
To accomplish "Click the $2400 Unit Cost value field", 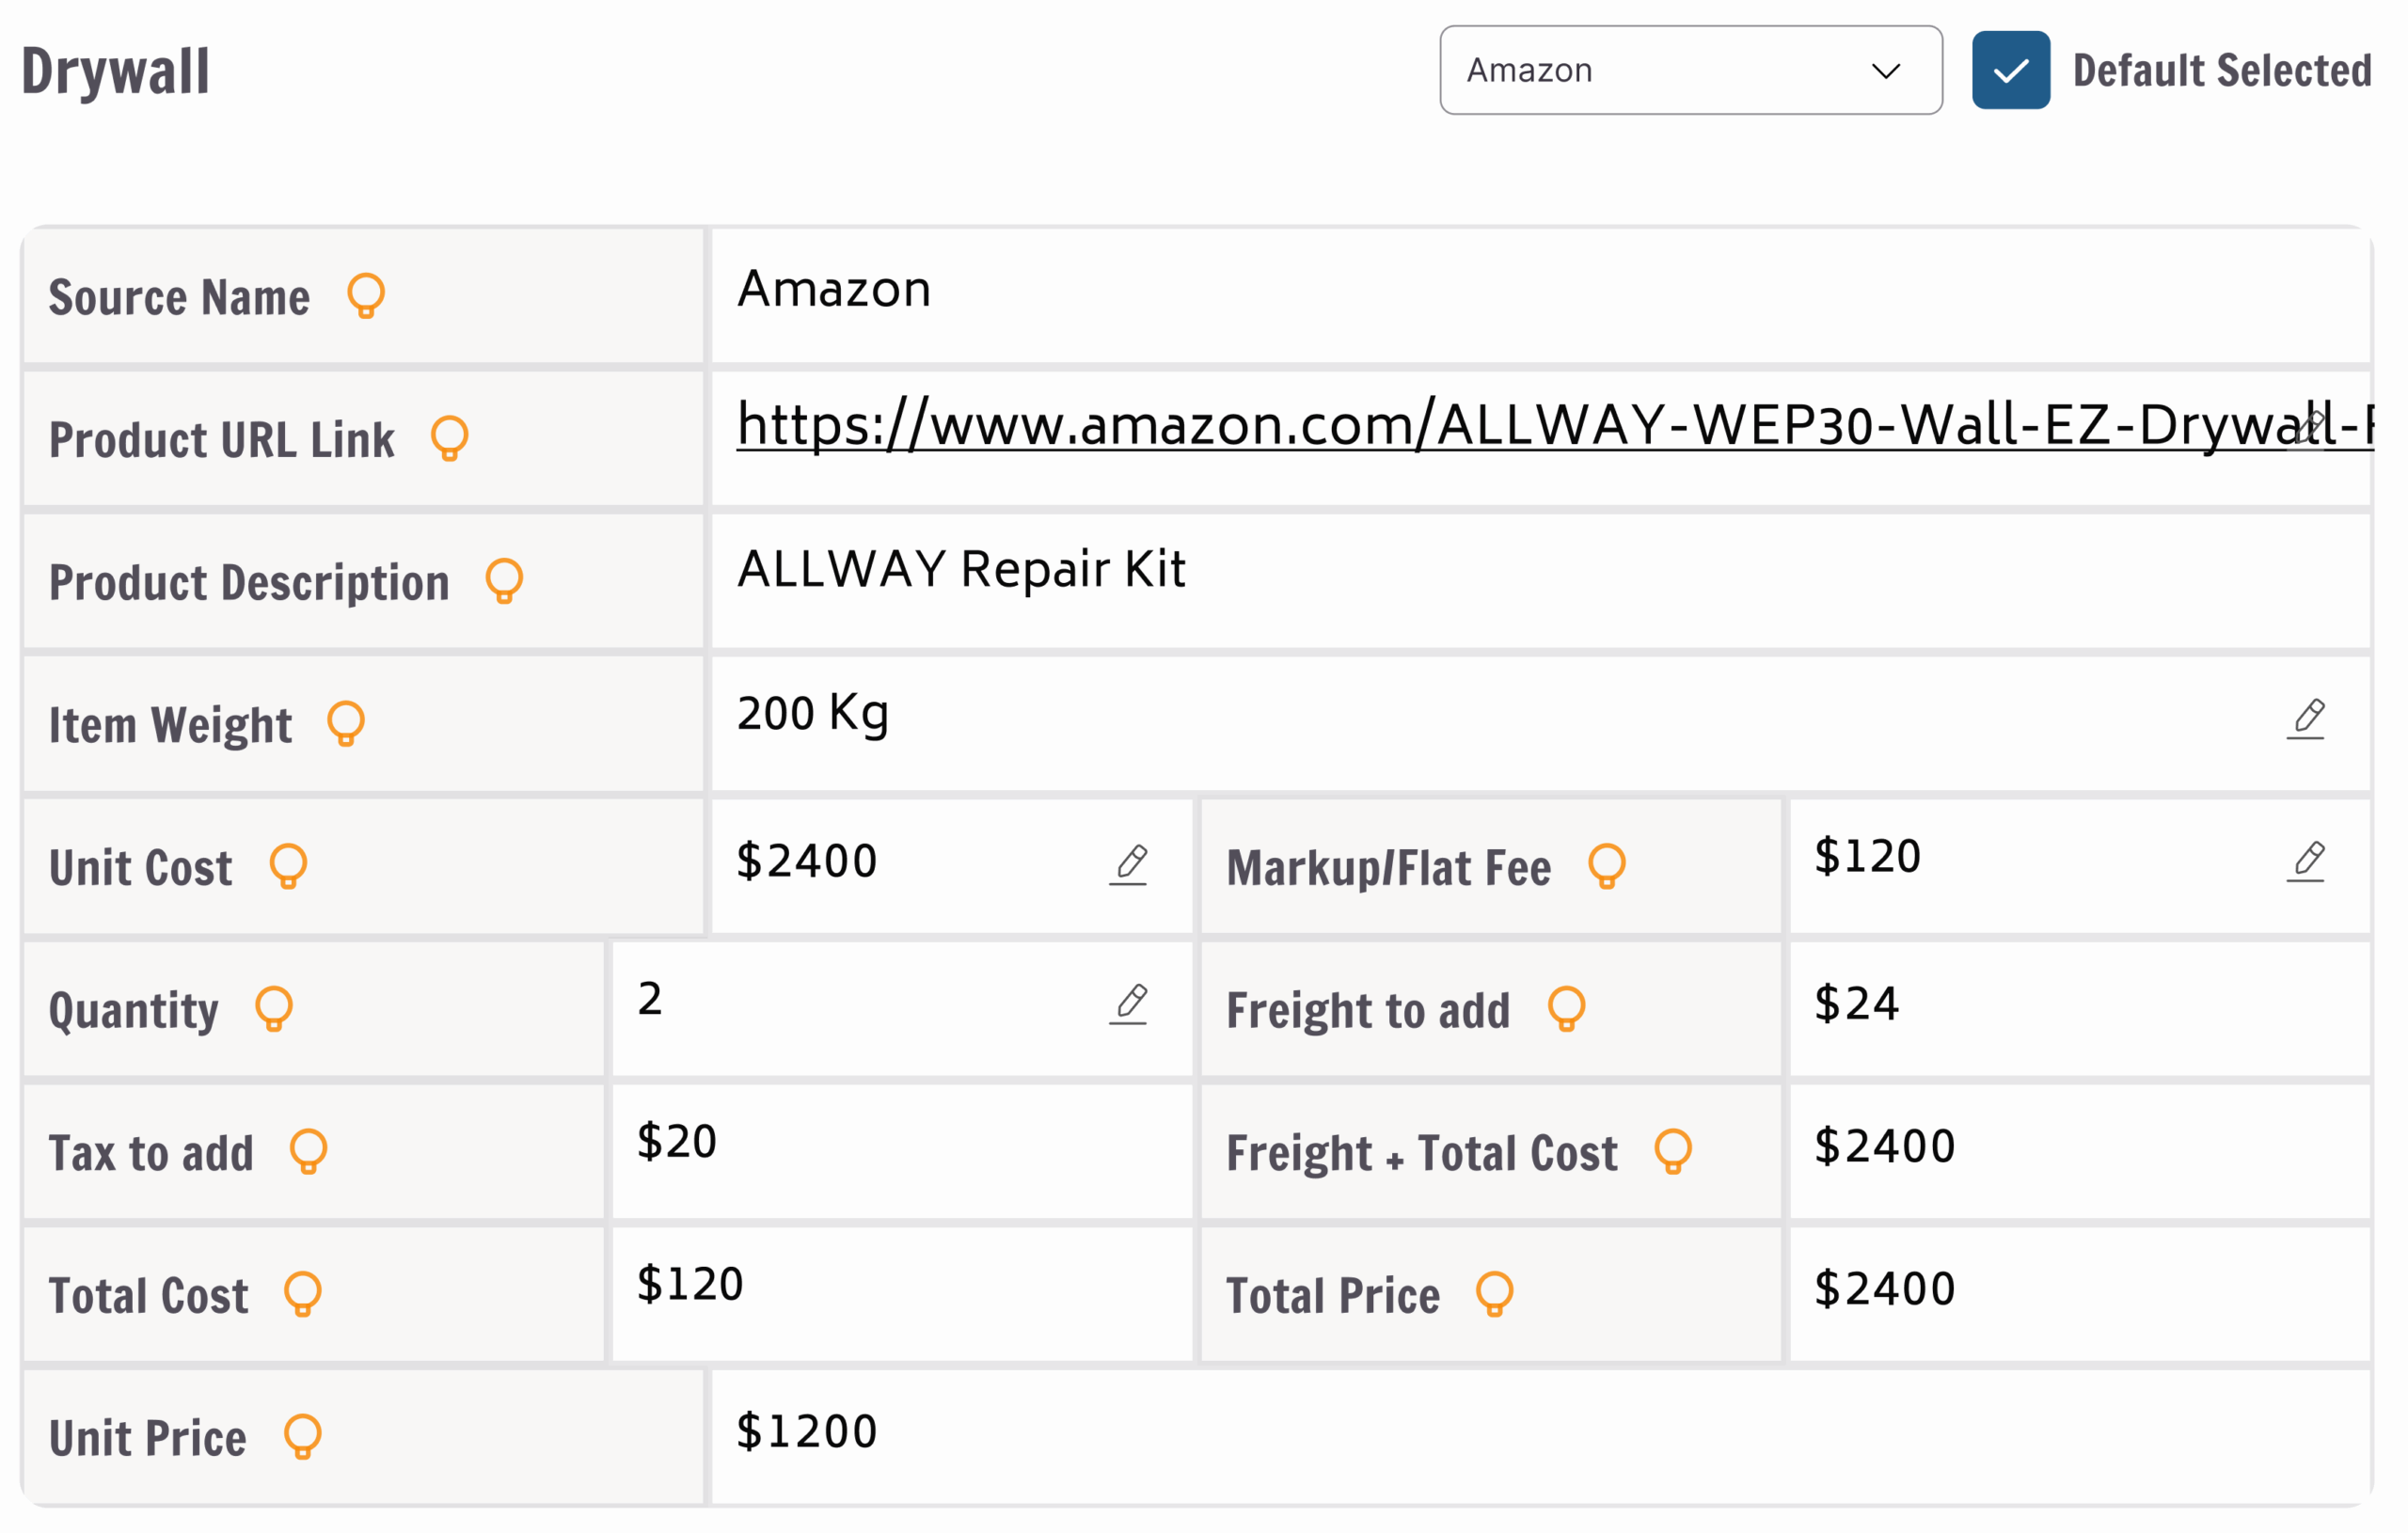I will (900, 862).
